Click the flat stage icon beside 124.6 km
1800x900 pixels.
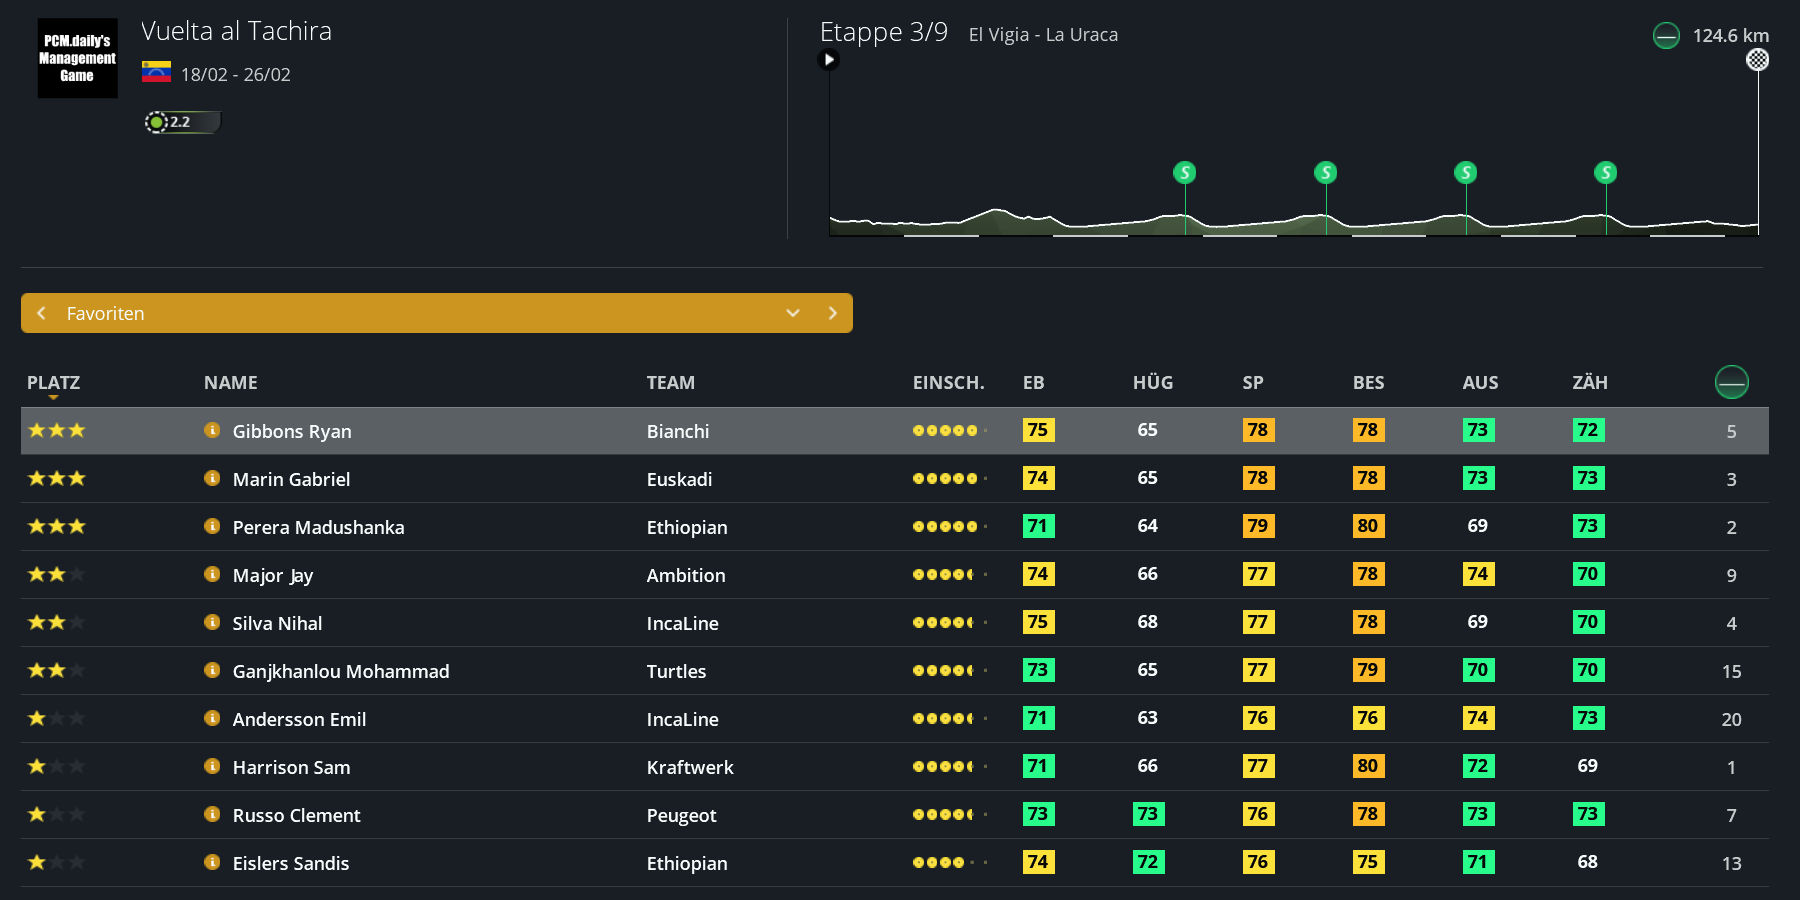(1666, 36)
